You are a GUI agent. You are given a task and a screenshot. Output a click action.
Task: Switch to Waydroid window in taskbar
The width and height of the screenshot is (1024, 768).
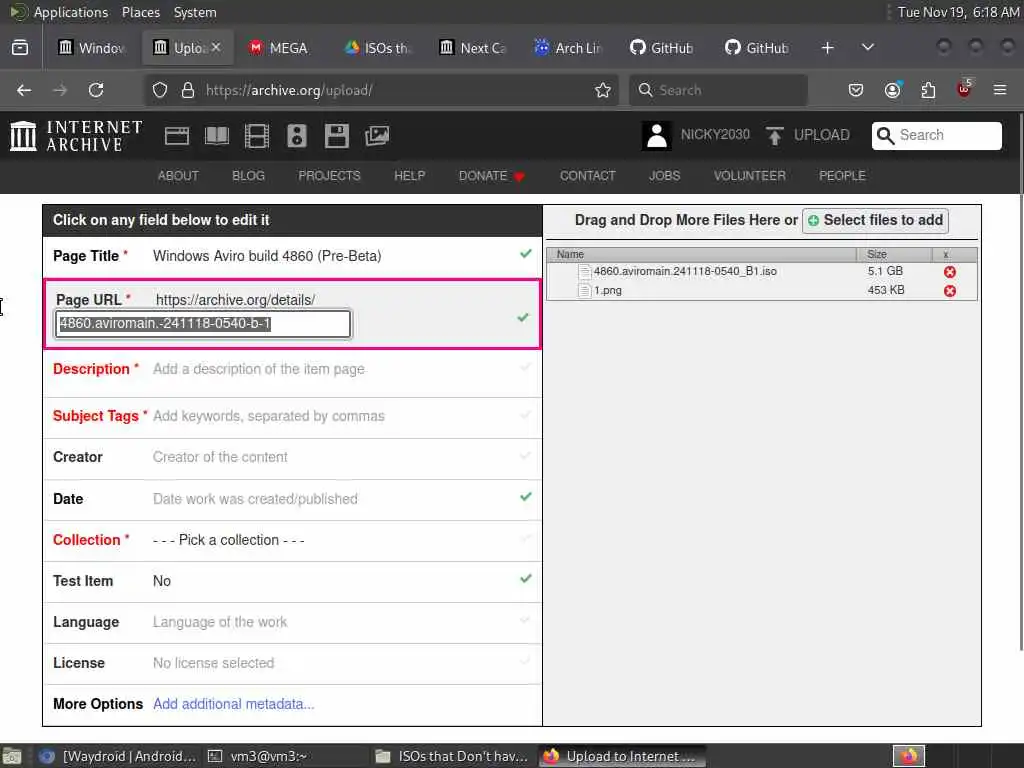click(x=118, y=756)
